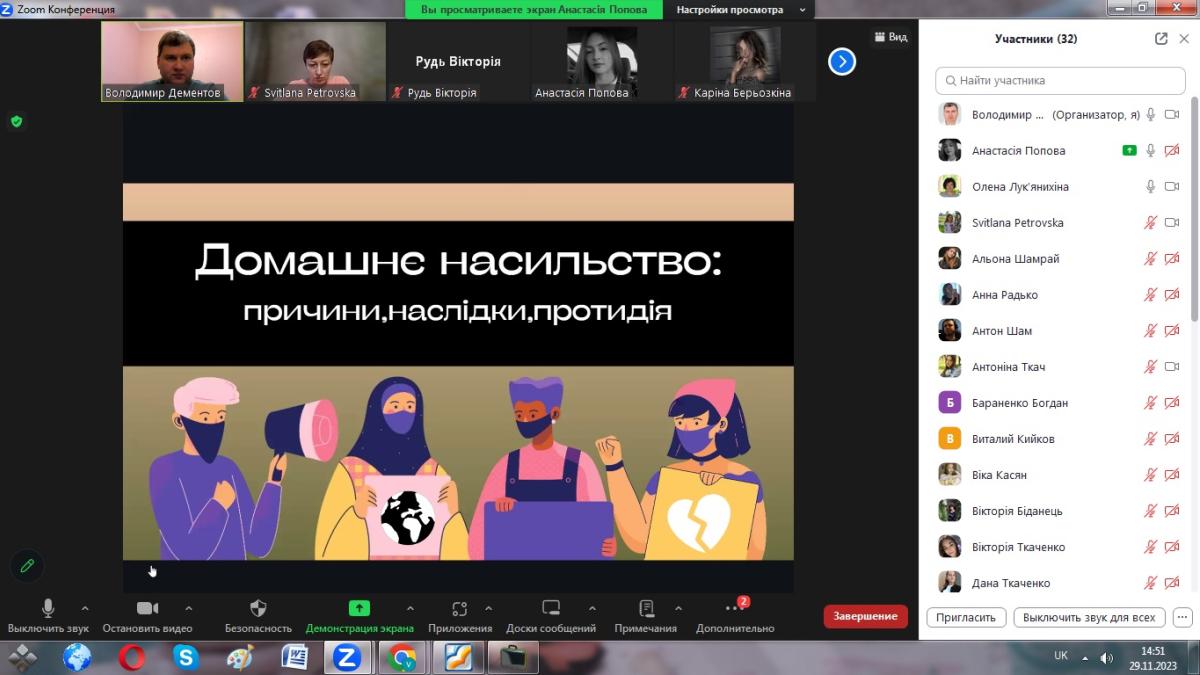
Task: Click the green Демонстрация экрана share icon
Action: coord(359,608)
